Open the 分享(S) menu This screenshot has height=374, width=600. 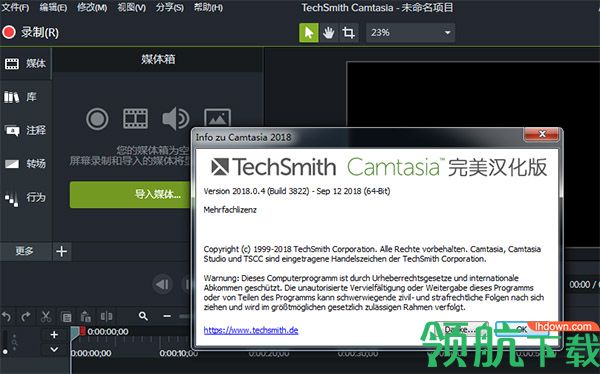[170, 7]
